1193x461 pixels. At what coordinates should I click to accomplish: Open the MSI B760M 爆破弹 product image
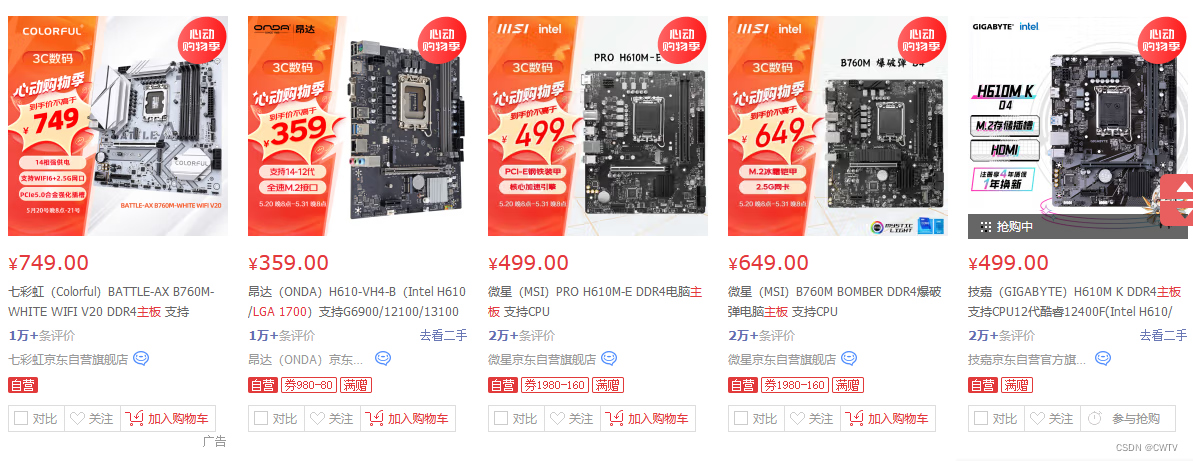[x=838, y=126]
